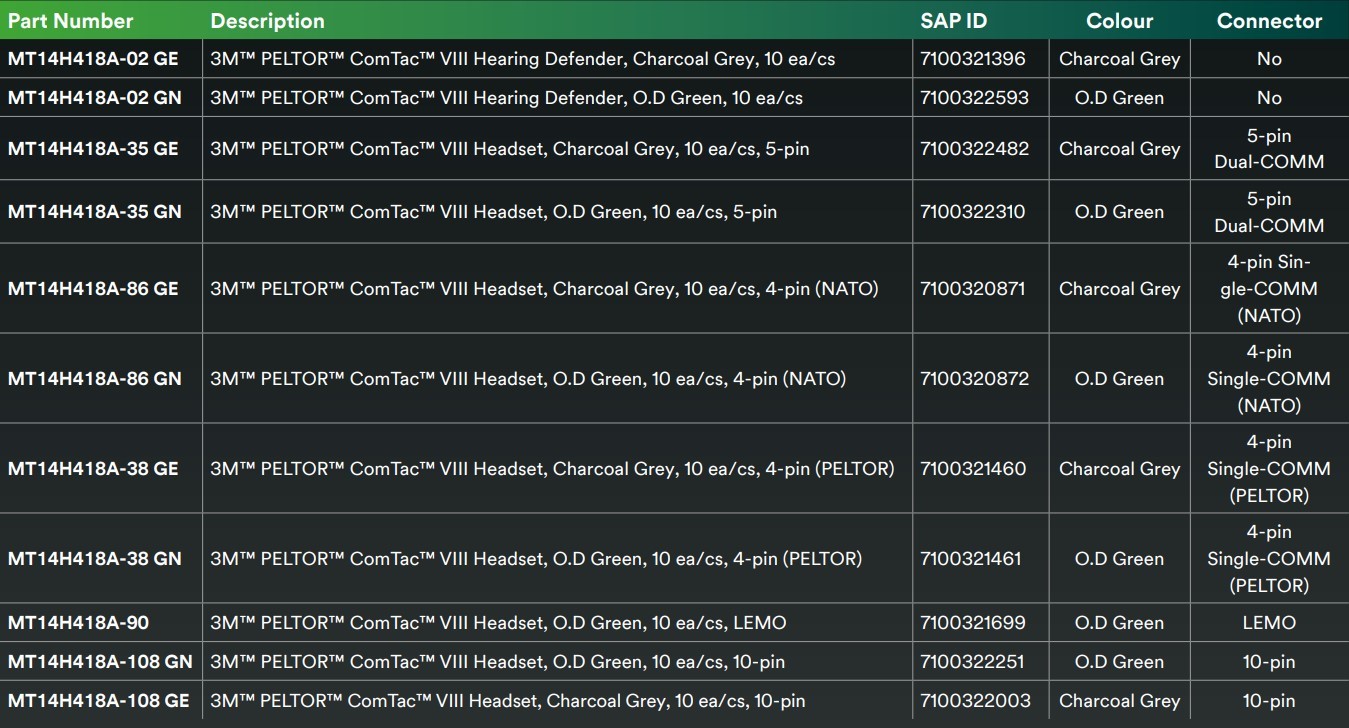Click the Charcoal Grey 4-pin (PELTOR) headset description
The image size is (1349, 728).
552,469
